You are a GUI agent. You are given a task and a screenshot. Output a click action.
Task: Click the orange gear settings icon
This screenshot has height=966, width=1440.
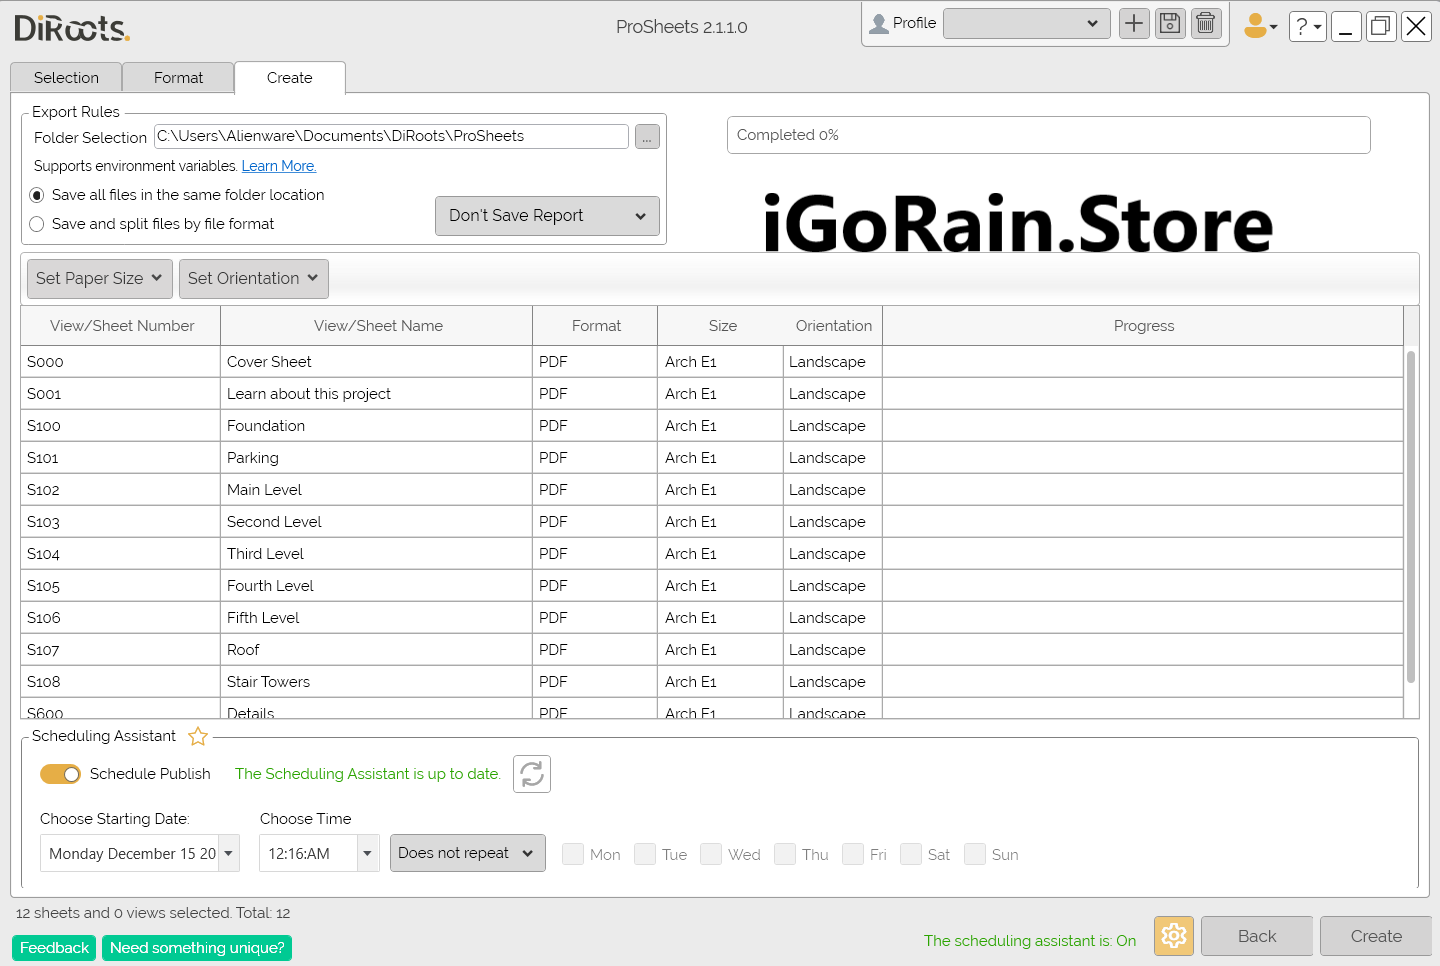[x=1174, y=936]
